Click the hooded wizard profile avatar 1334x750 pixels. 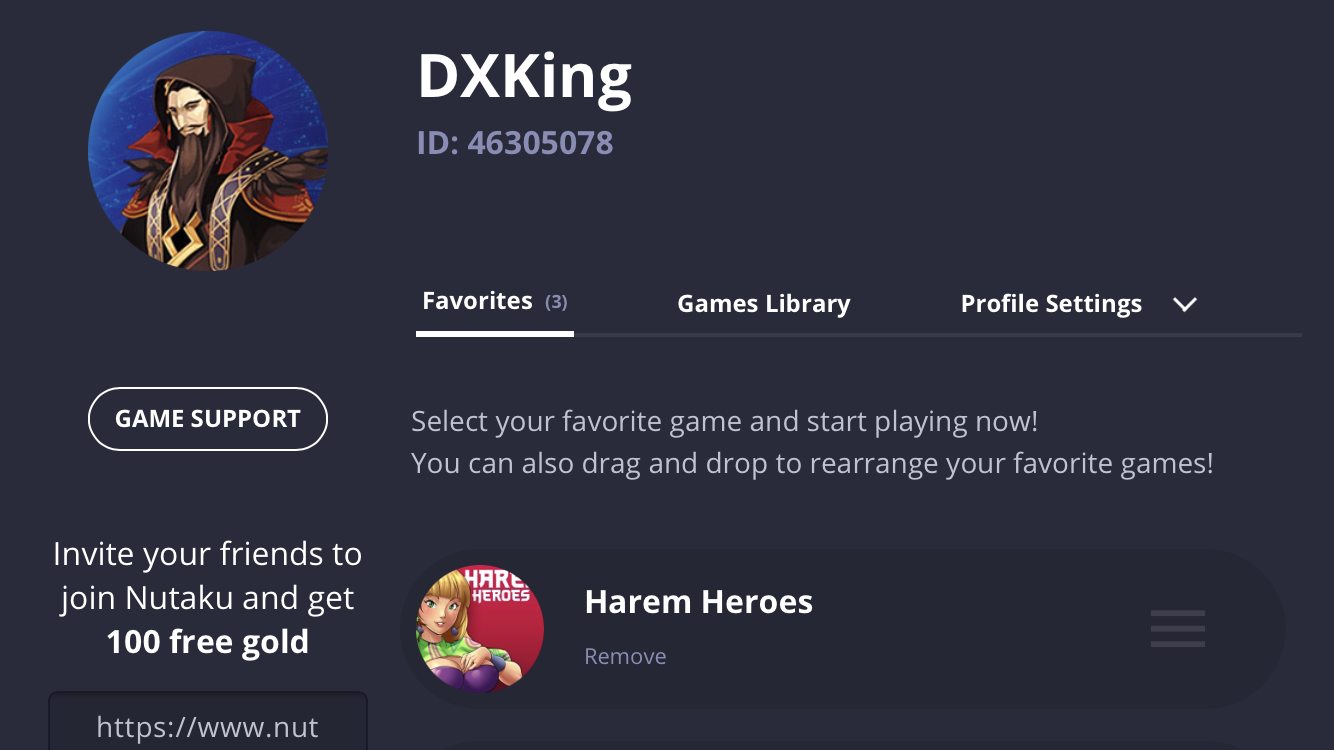208,151
